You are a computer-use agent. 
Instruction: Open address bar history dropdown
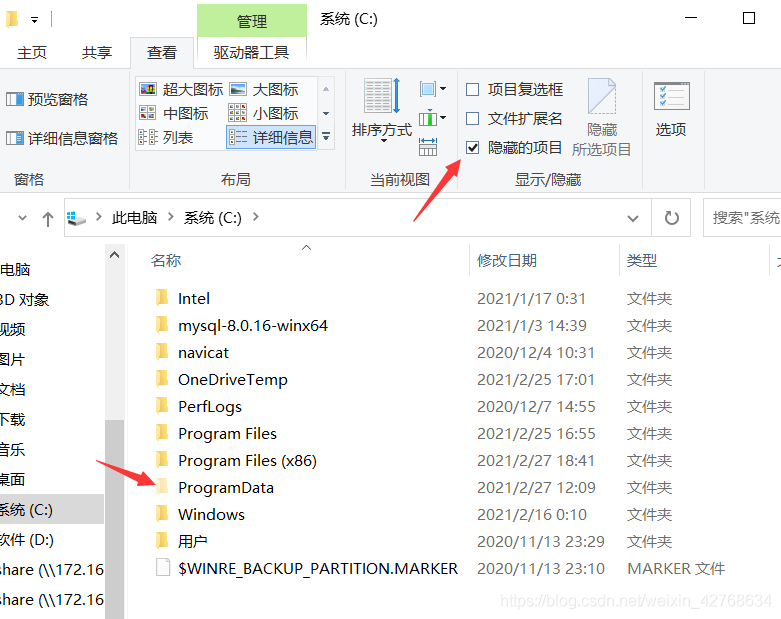pyautogui.click(x=633, y=218)
